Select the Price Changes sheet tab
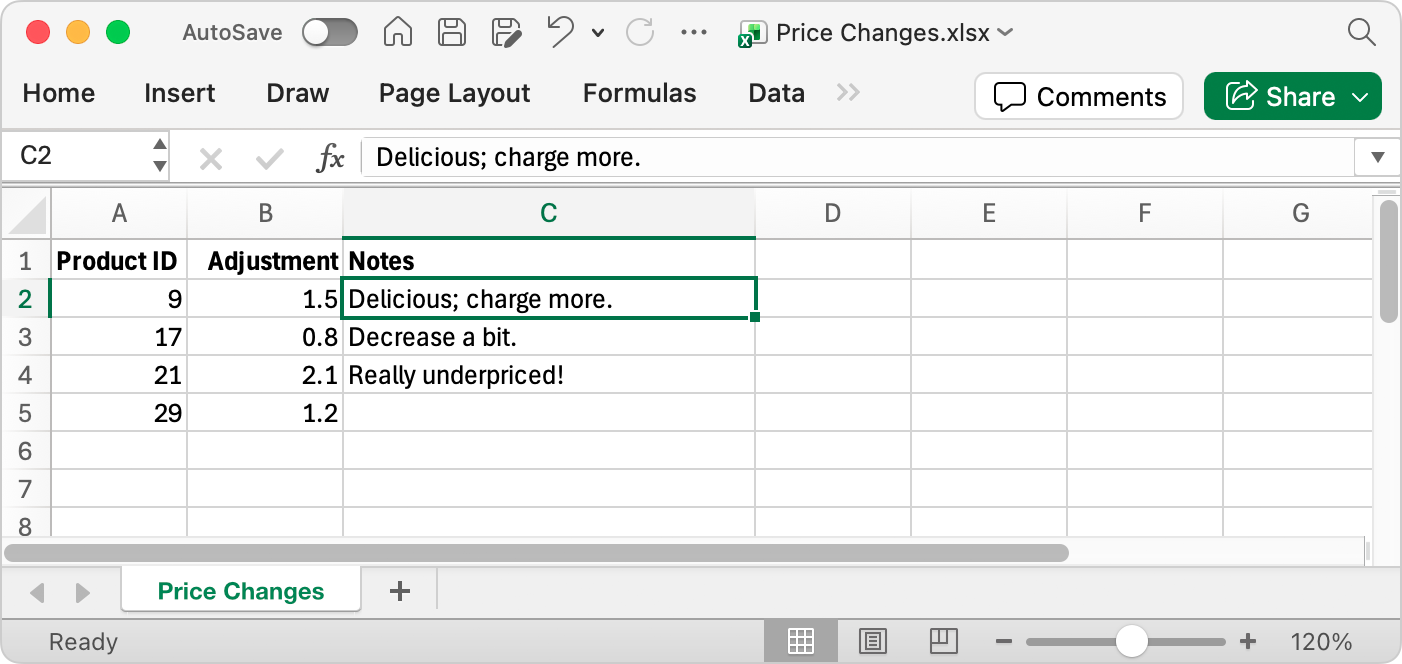The height and width of the screenshot is (664, 1402). coord(240,591)
